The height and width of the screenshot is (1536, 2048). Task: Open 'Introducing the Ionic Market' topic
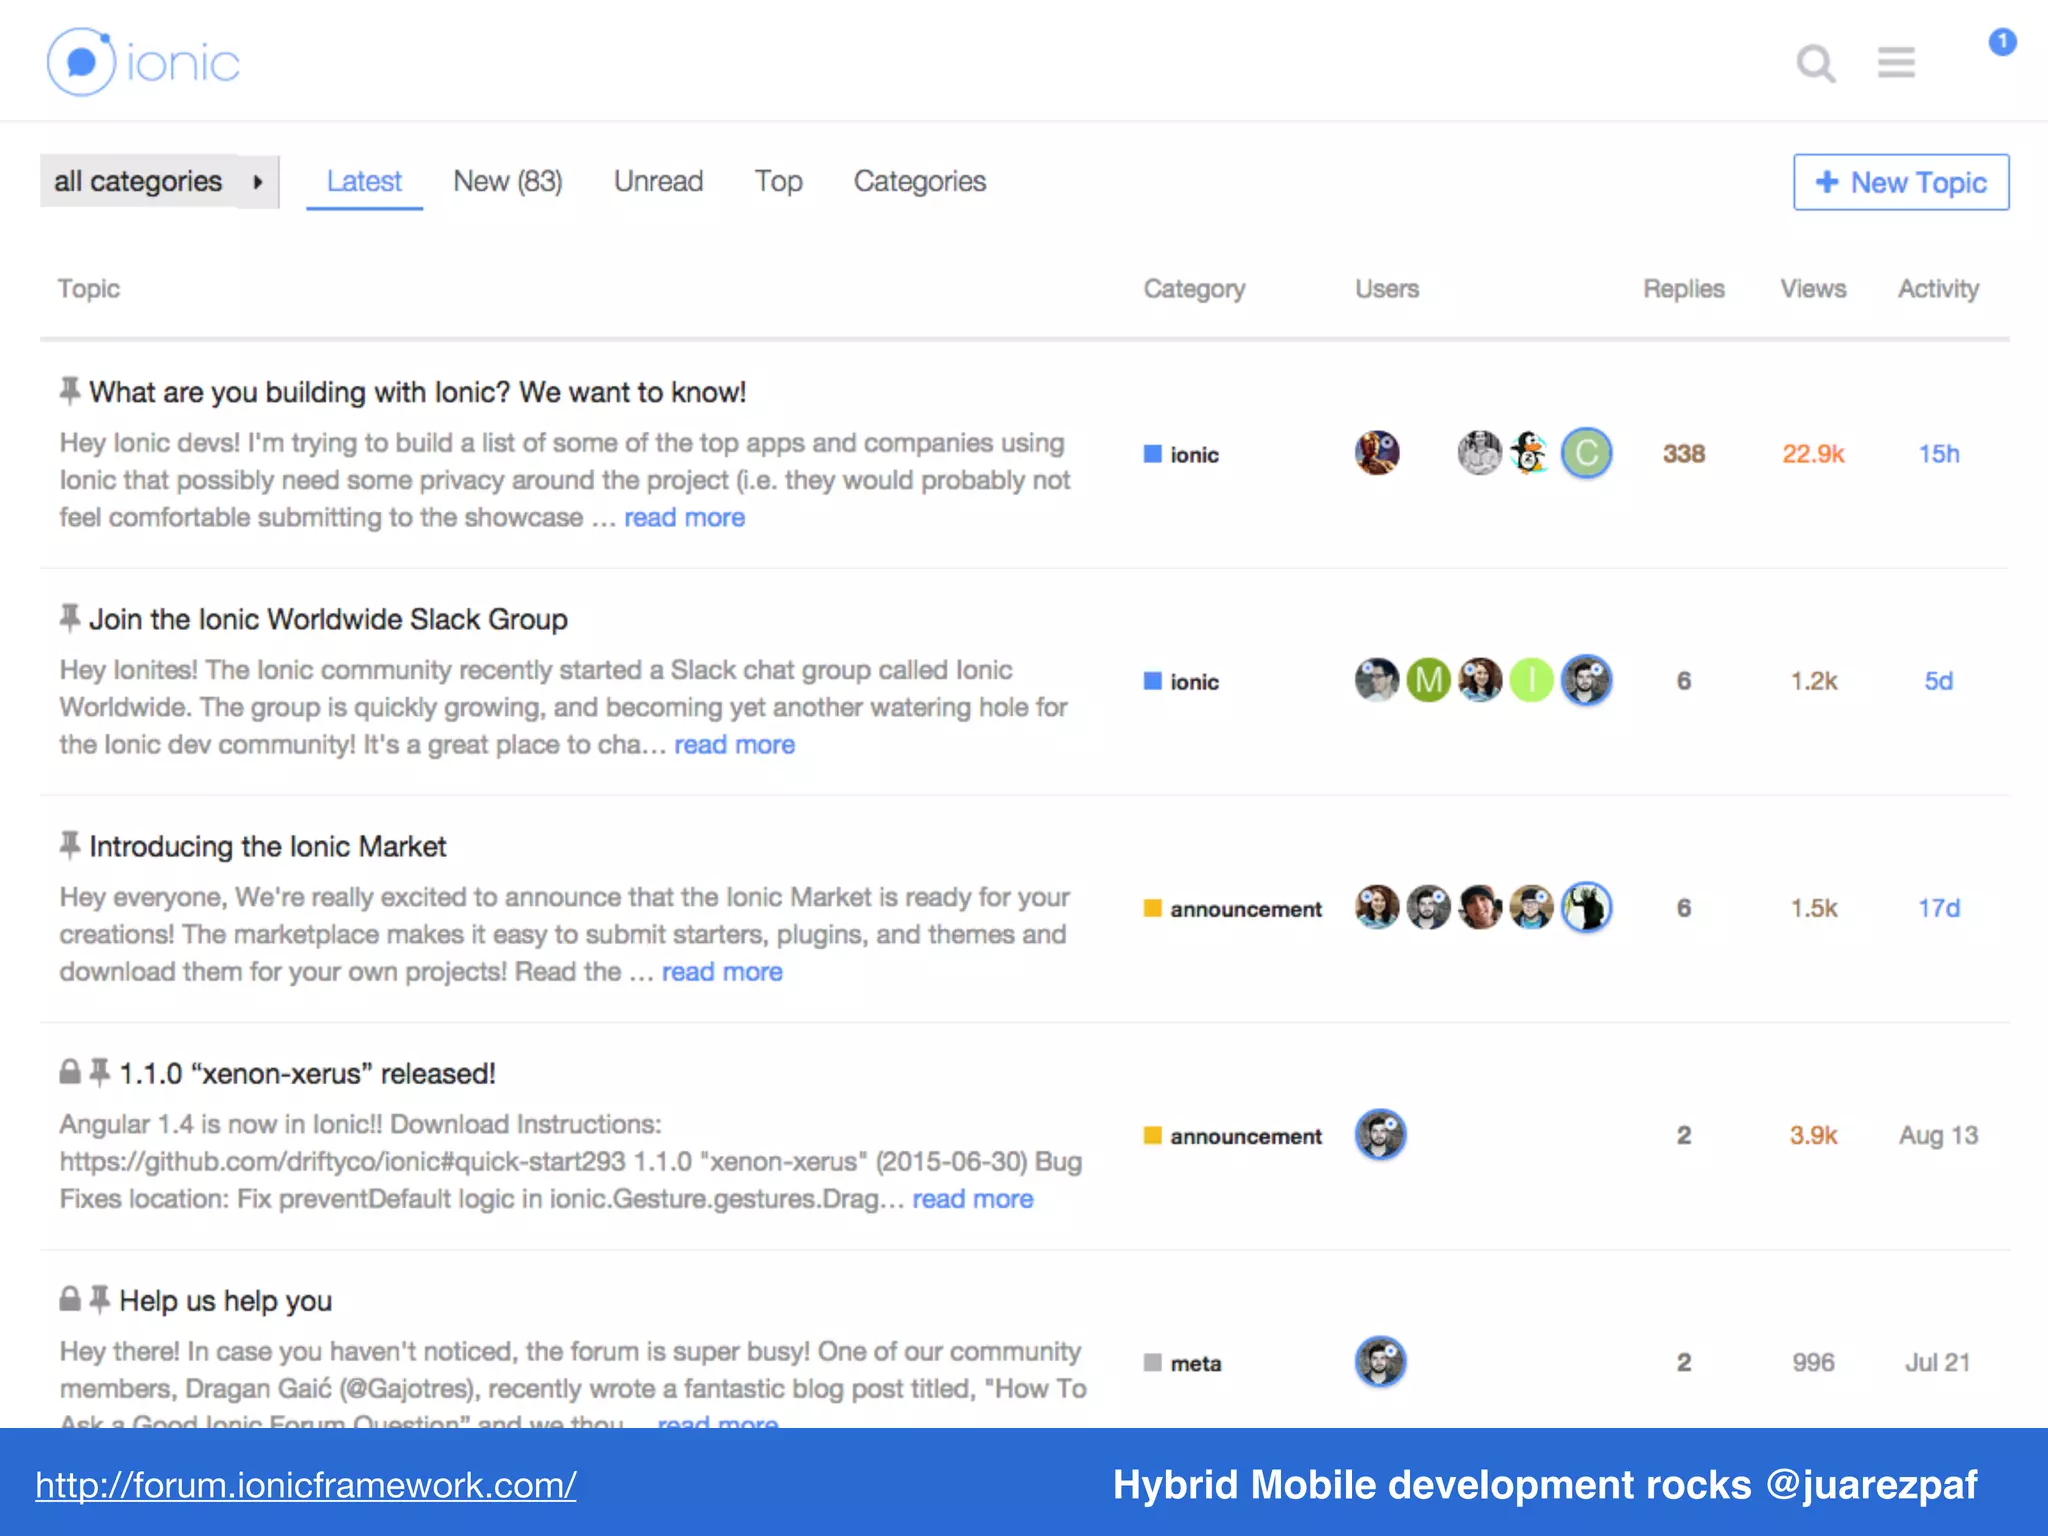267,846
